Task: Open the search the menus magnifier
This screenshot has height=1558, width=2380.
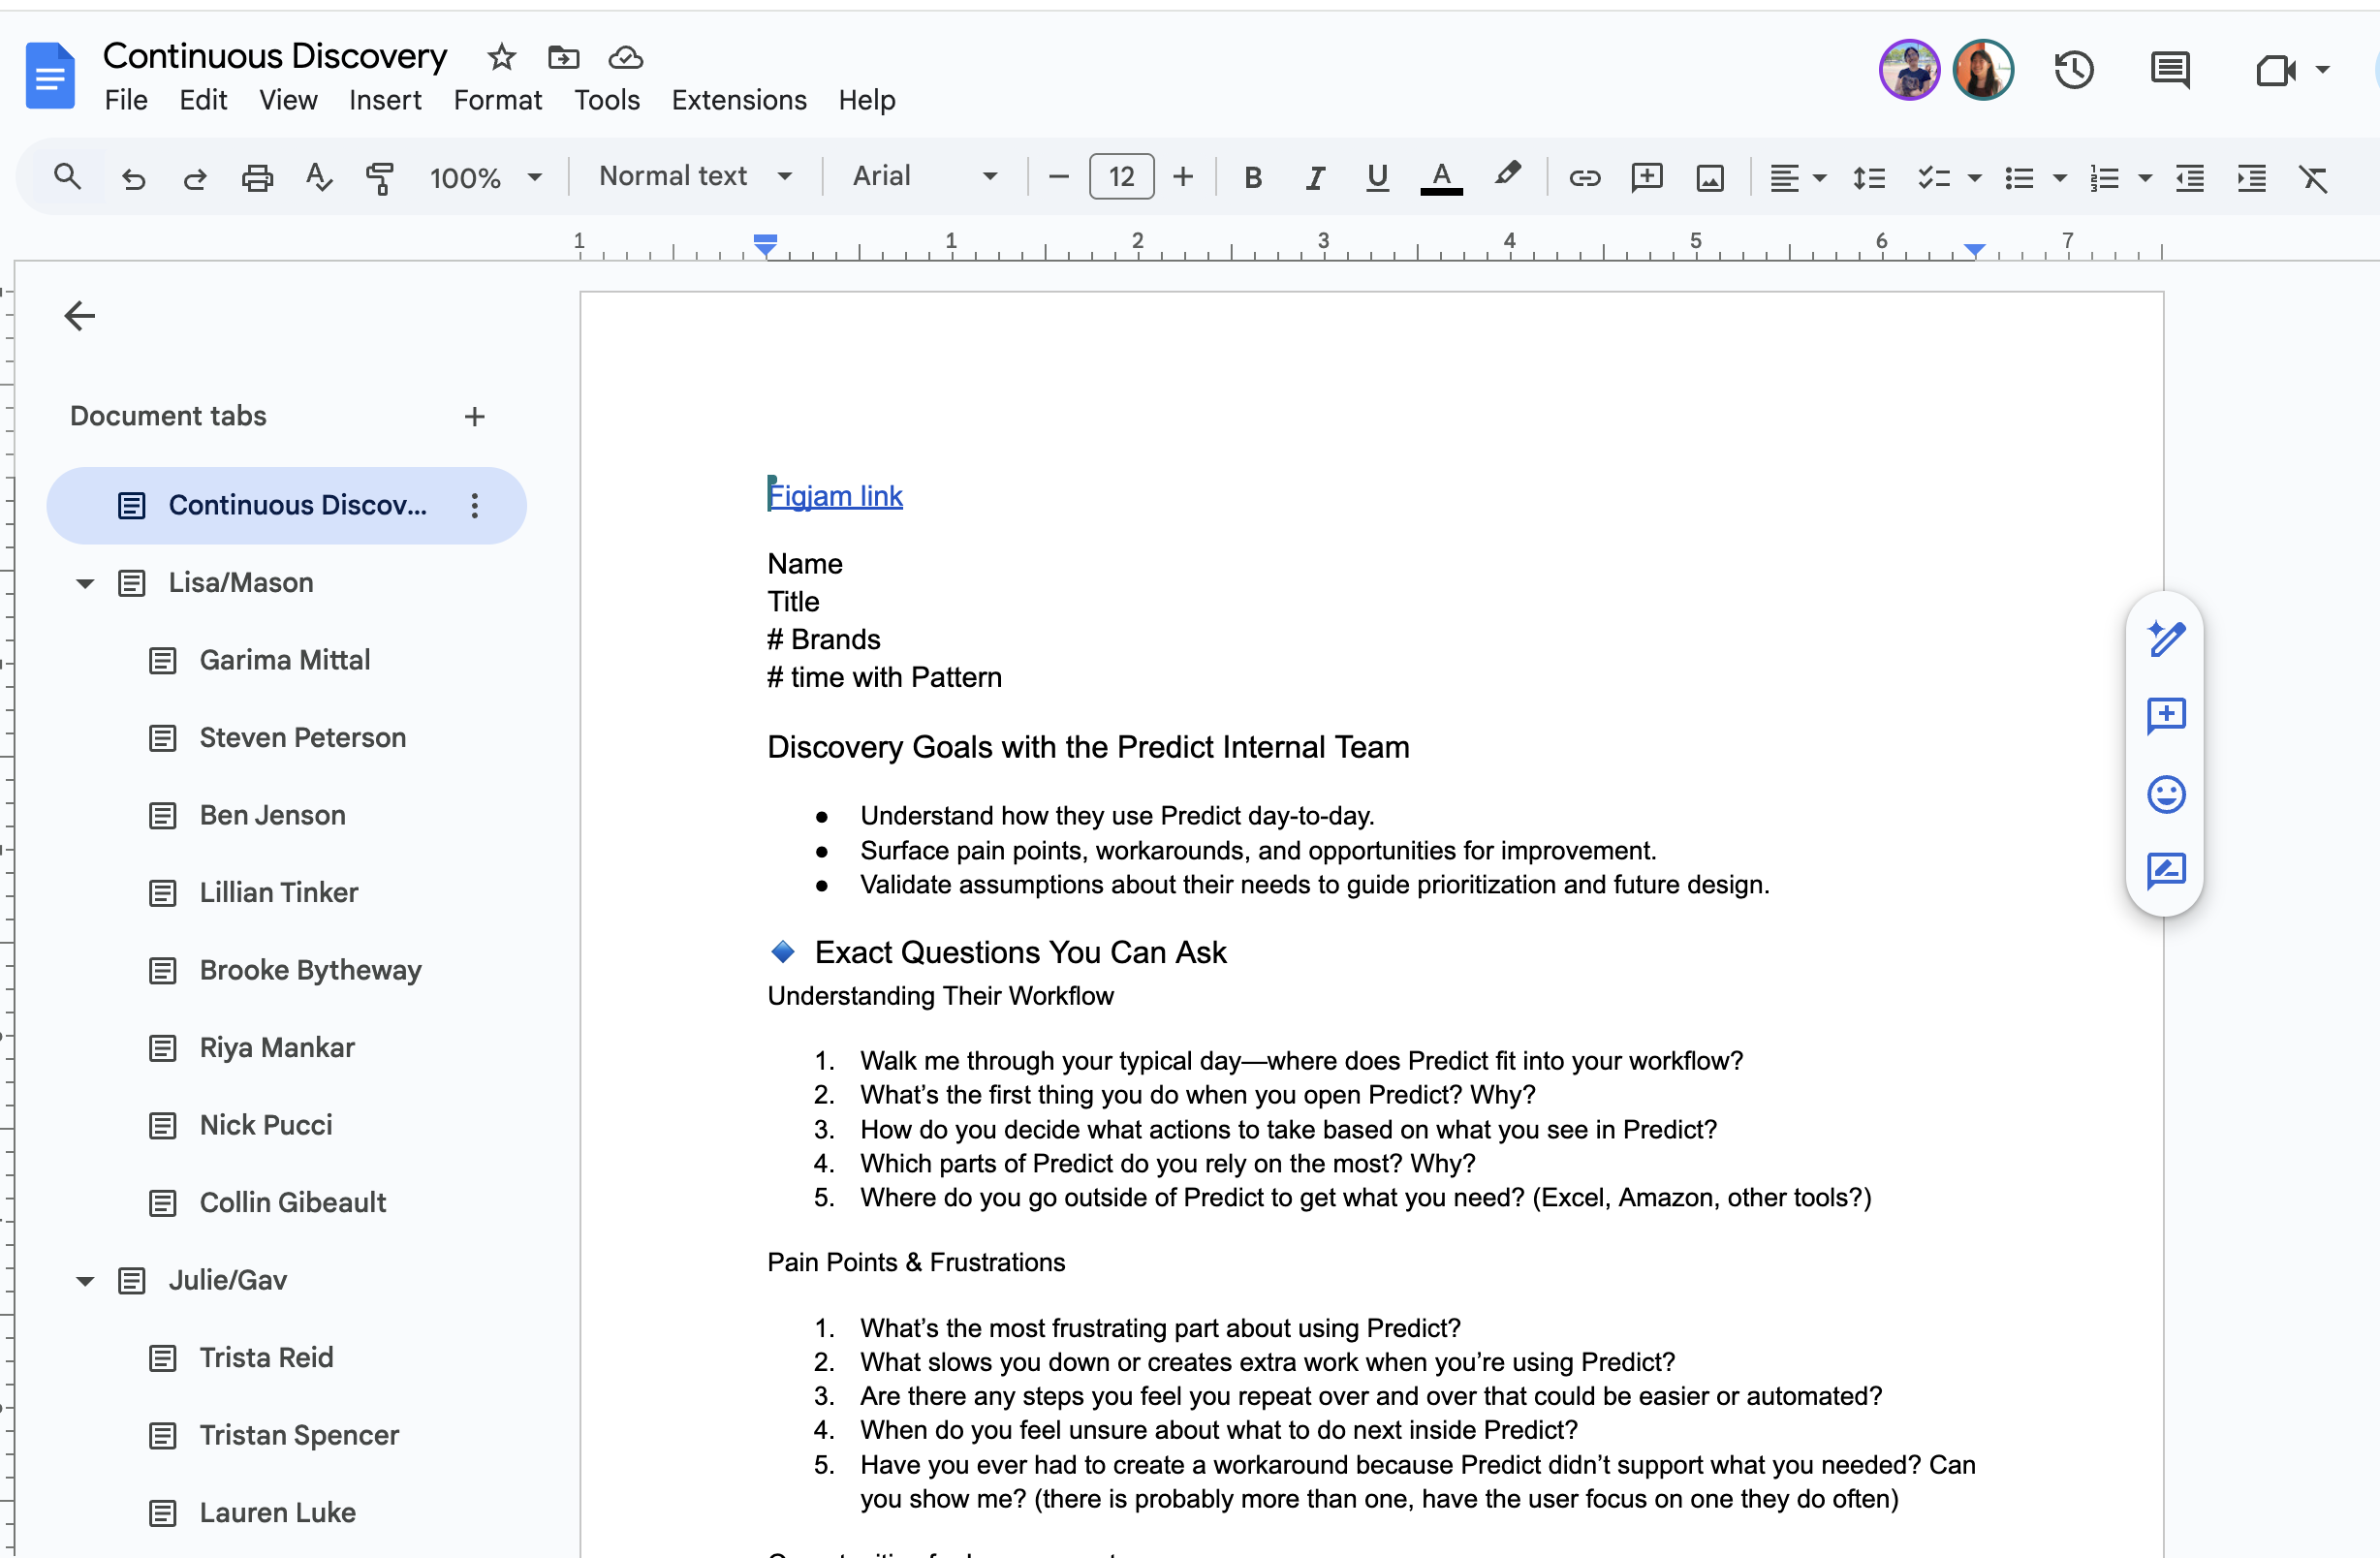Action: 67,177
